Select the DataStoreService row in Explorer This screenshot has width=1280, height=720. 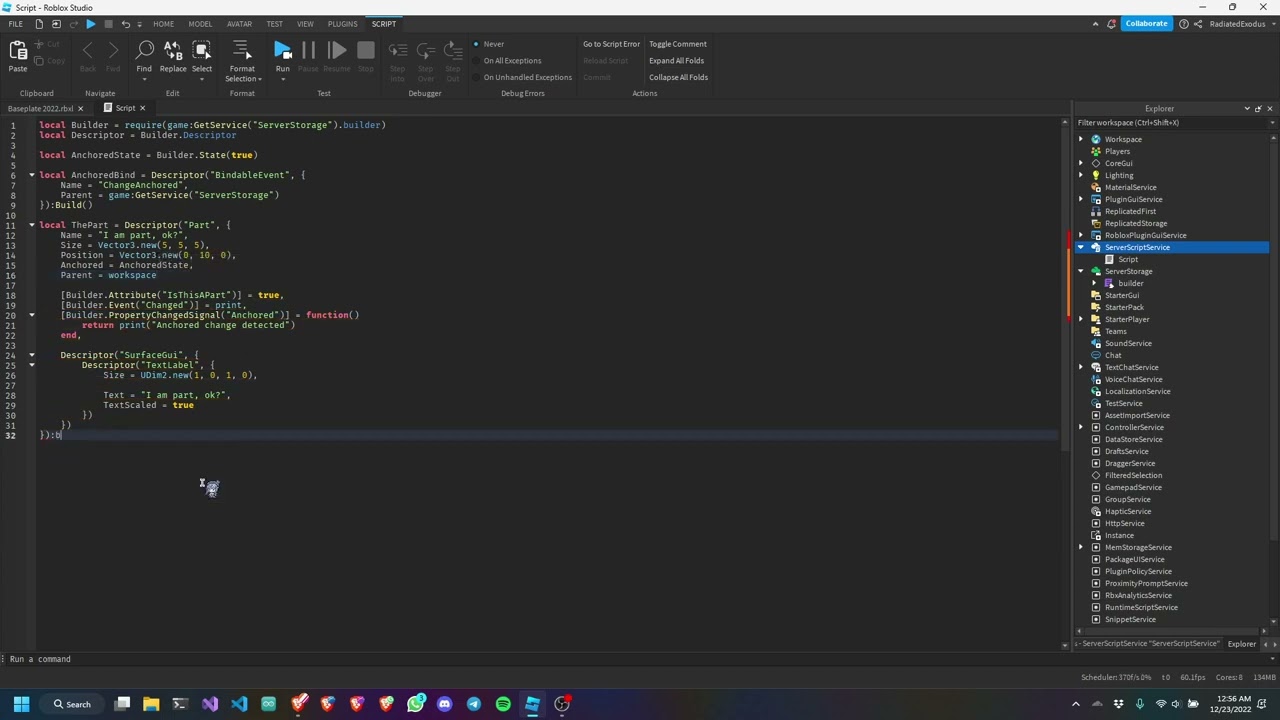(1133, 439)
